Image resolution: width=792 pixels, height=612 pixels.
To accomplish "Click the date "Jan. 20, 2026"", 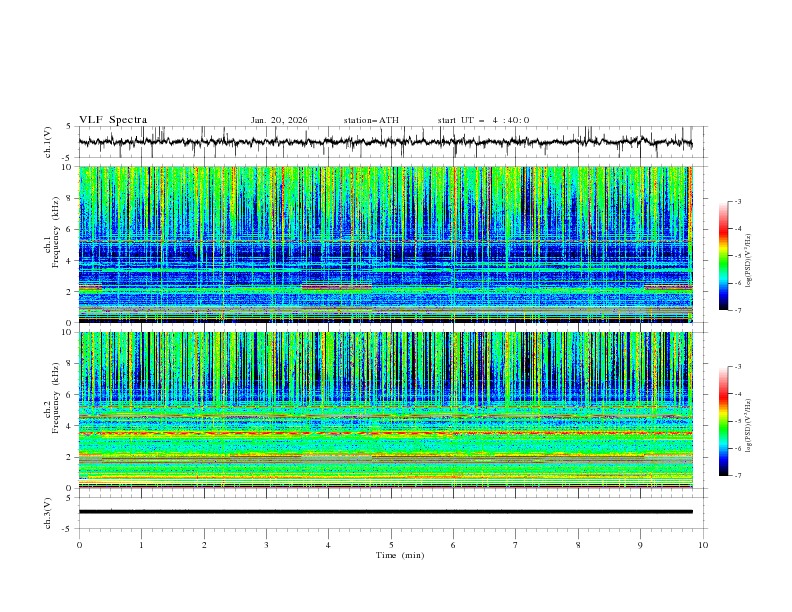I will tap(279, 120).
